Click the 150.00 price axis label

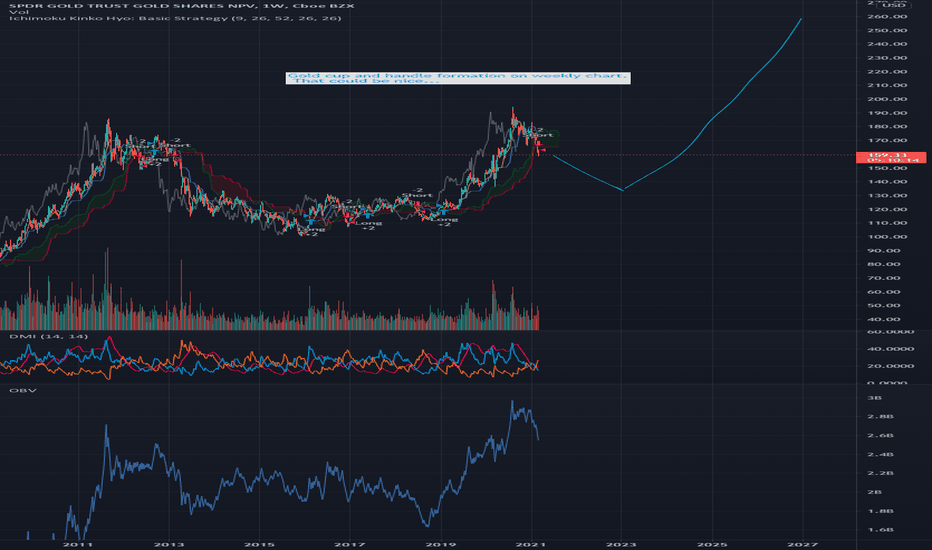click(x=887, y=168)
